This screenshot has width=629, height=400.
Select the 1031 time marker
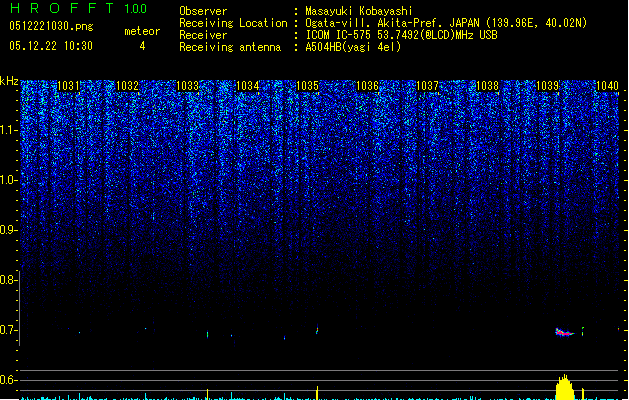click(68, 86)
